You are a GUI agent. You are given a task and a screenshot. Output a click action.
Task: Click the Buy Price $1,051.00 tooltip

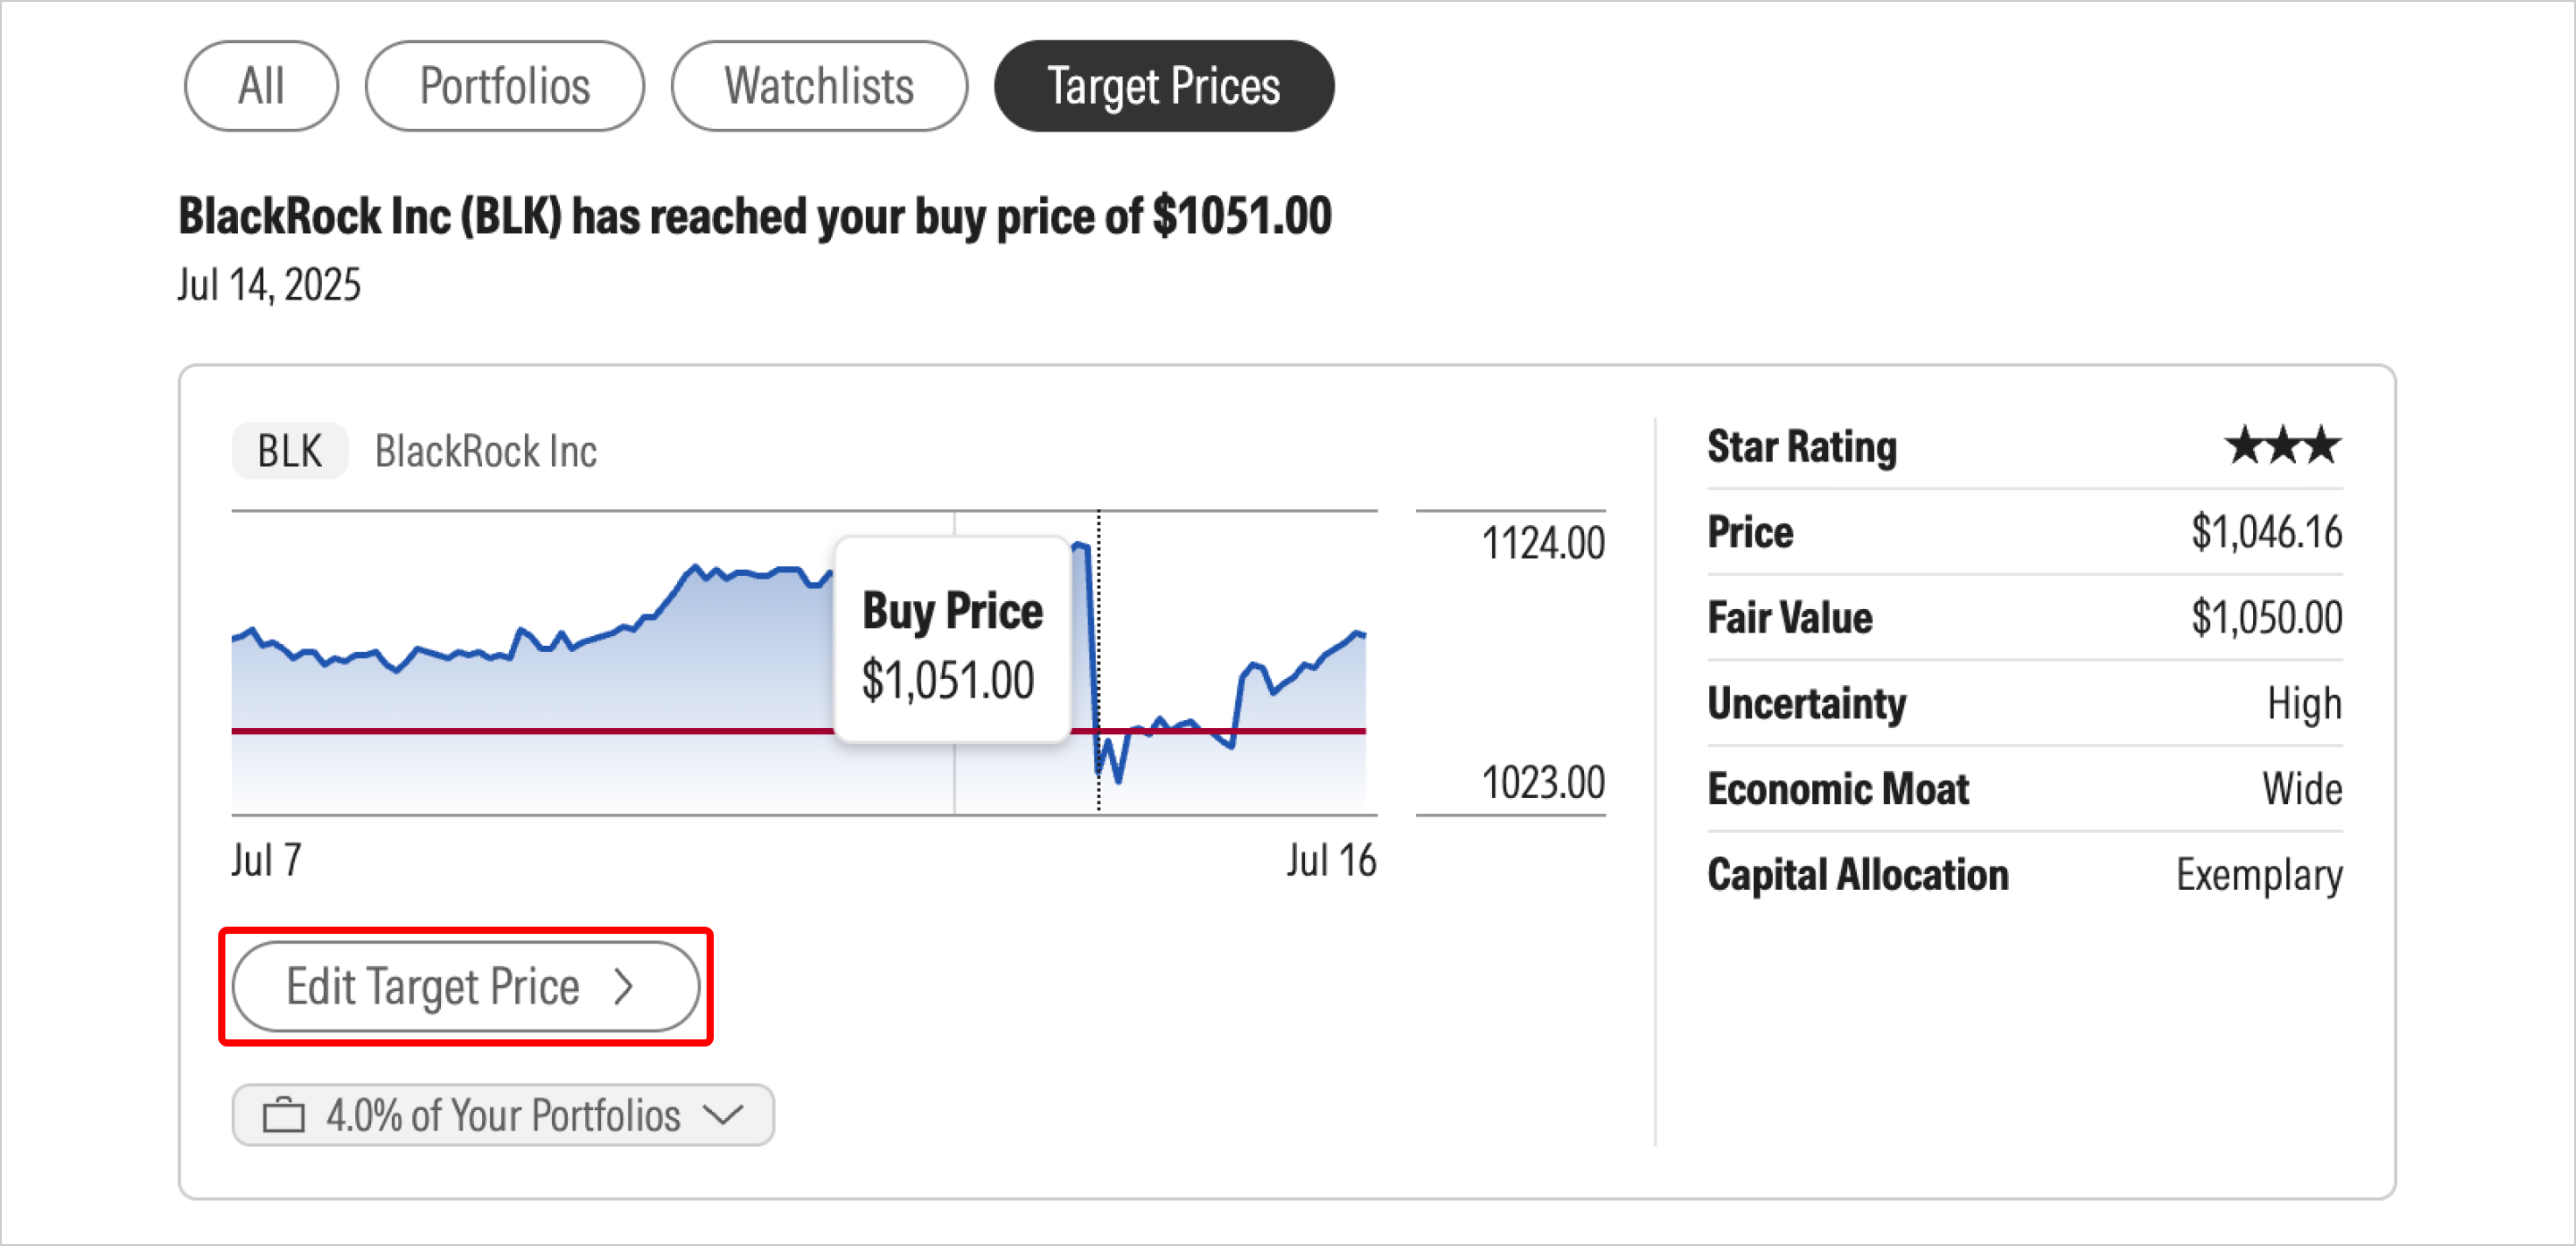click(951, 641)
